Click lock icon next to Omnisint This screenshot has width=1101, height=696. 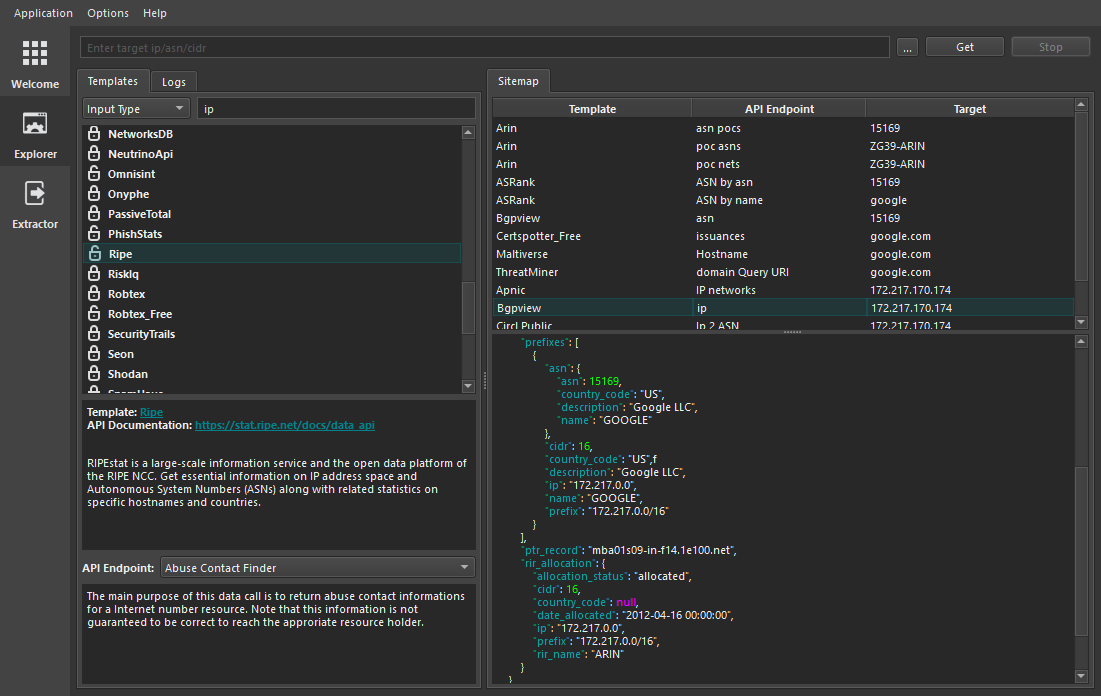[94, 173]
